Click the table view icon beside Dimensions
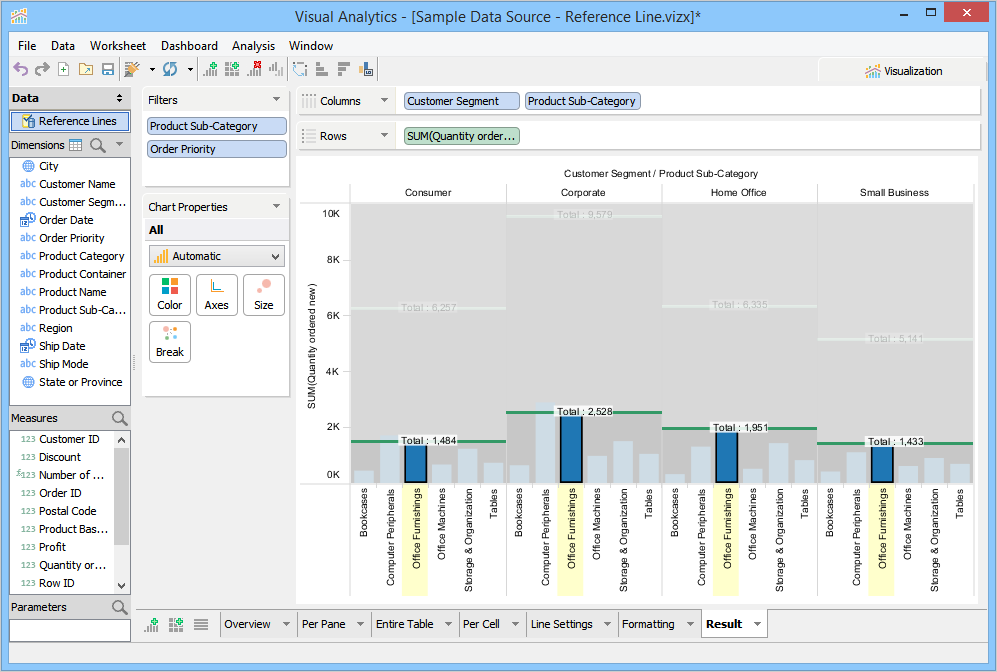997x672 pixels. click(76, 145)
